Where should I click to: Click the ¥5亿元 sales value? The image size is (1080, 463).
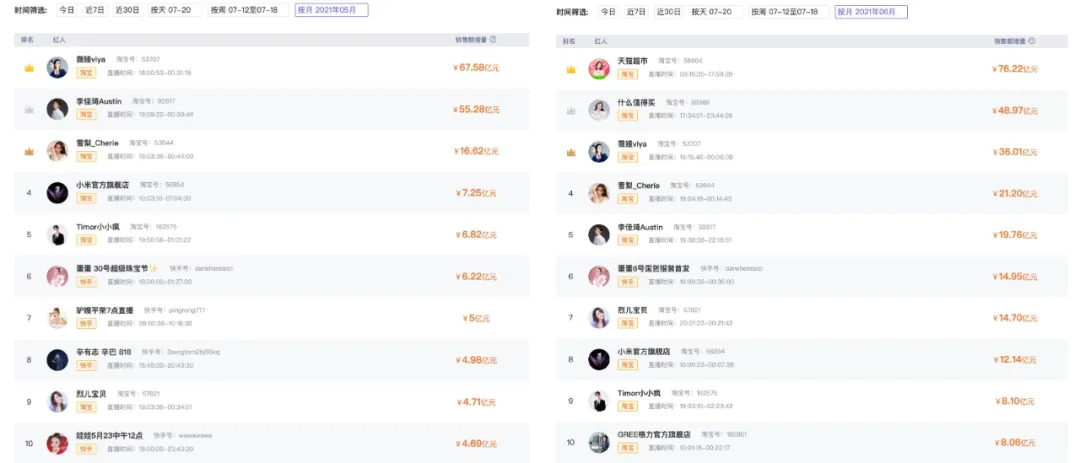click(x=476, y=318)
